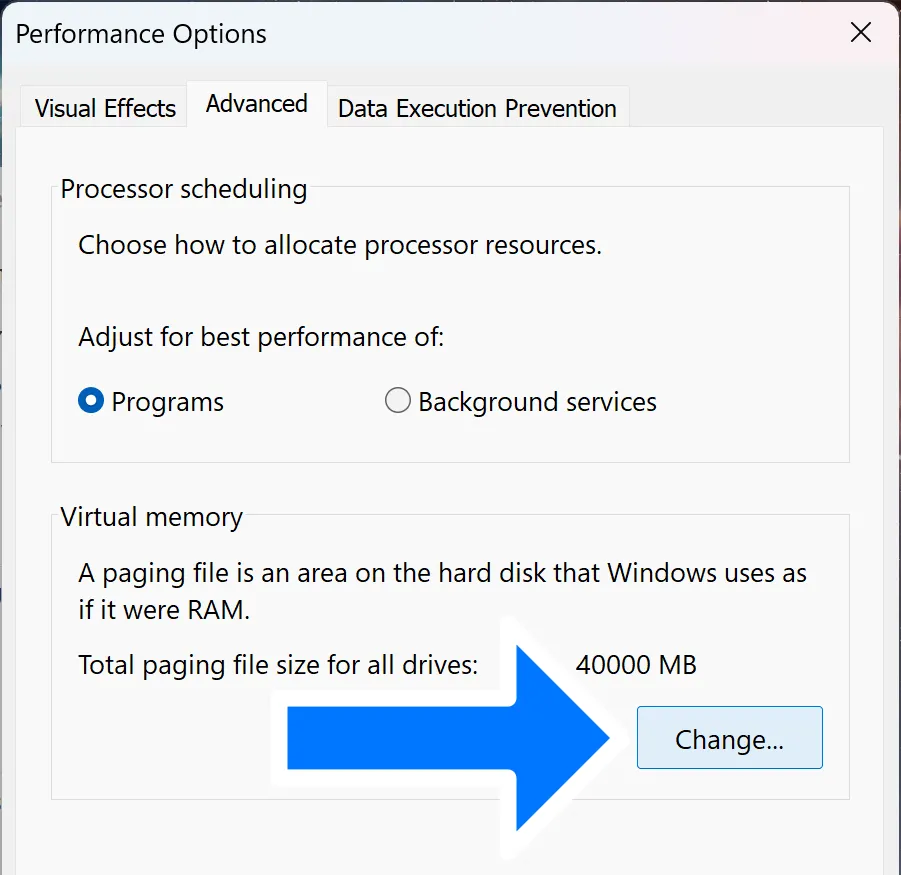The height and width of the screenshot is (875, 901).
Task: Click the 40000 MB paging size value
Action: click(x=636, y=664)
